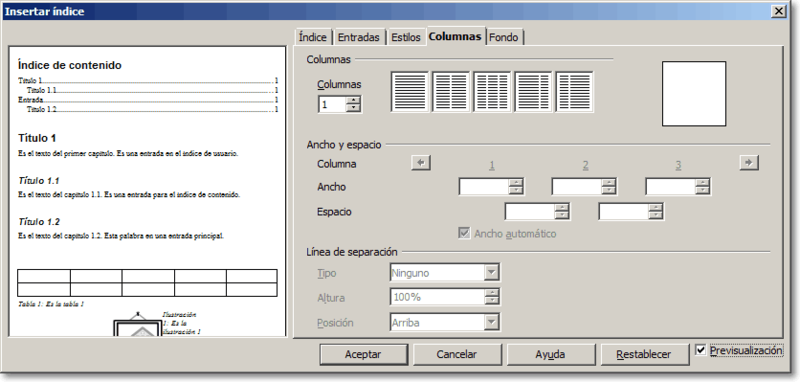Screen dimensions: 800x382
Task: Click the 'Título 1.2' heading in preview
Action: pos(39,222)
